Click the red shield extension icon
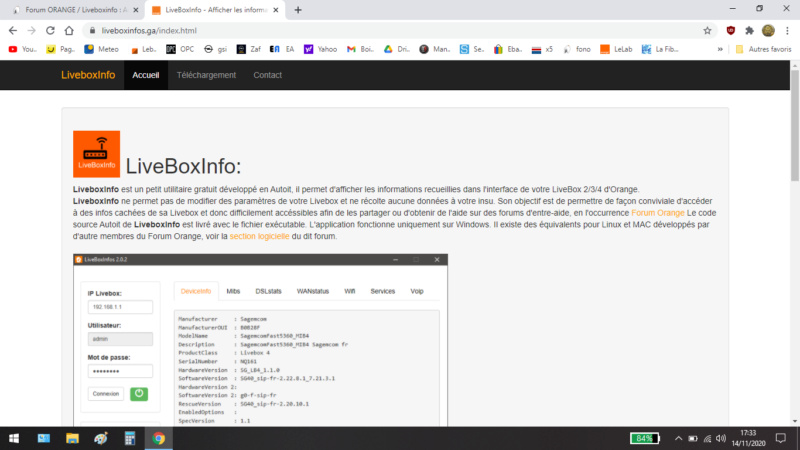Screen dimensions: 800x450 coord(731,31)
